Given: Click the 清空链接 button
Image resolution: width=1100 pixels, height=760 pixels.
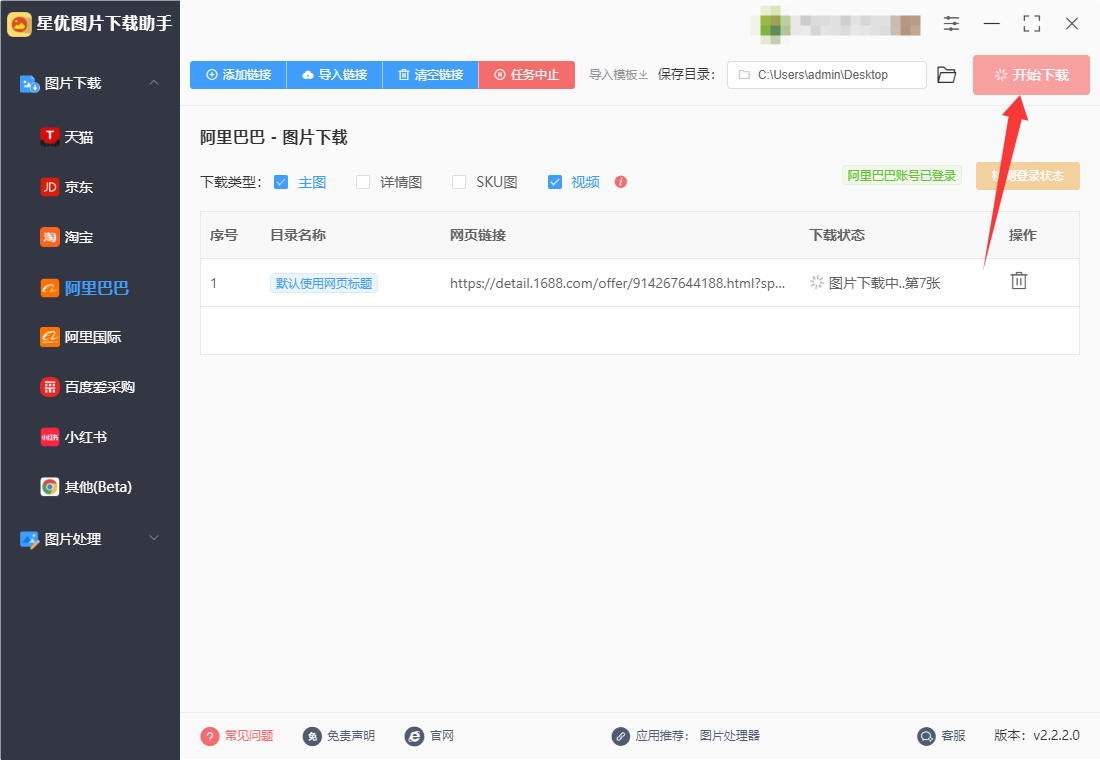Looking at the screenshot, I should click(431, 74).
